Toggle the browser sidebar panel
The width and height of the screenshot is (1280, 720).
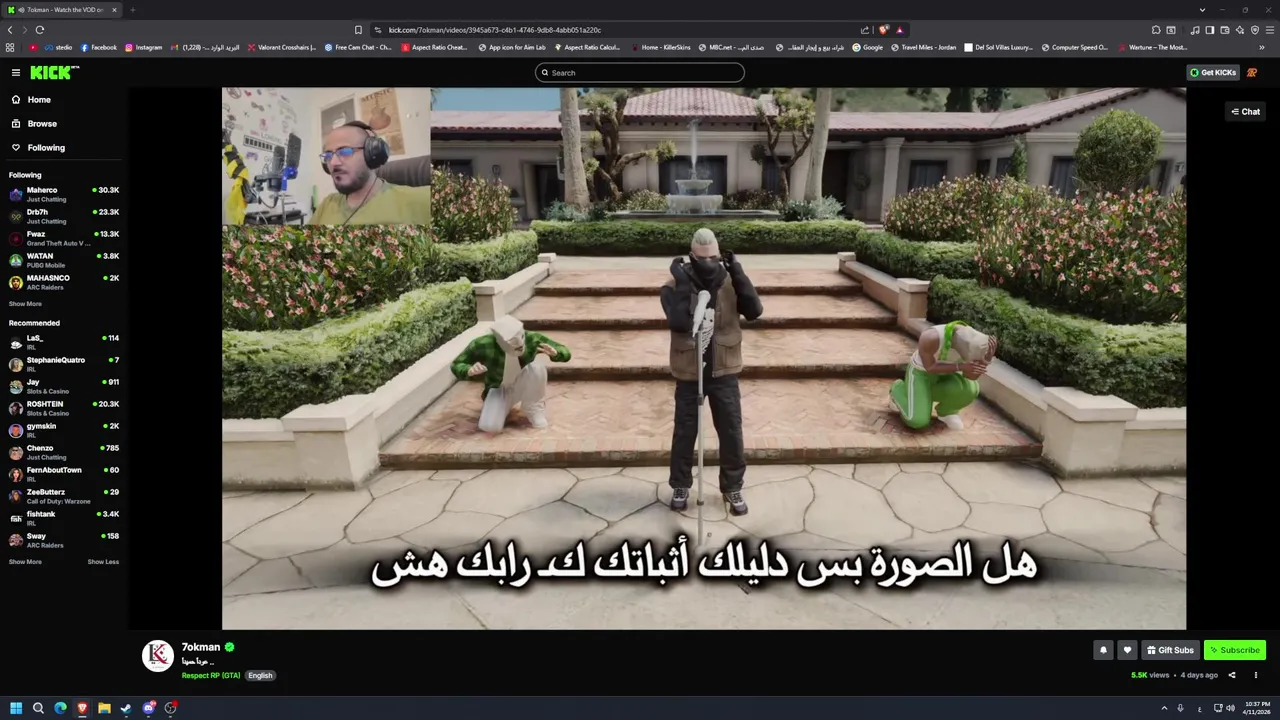click(x=1209, y=30)
